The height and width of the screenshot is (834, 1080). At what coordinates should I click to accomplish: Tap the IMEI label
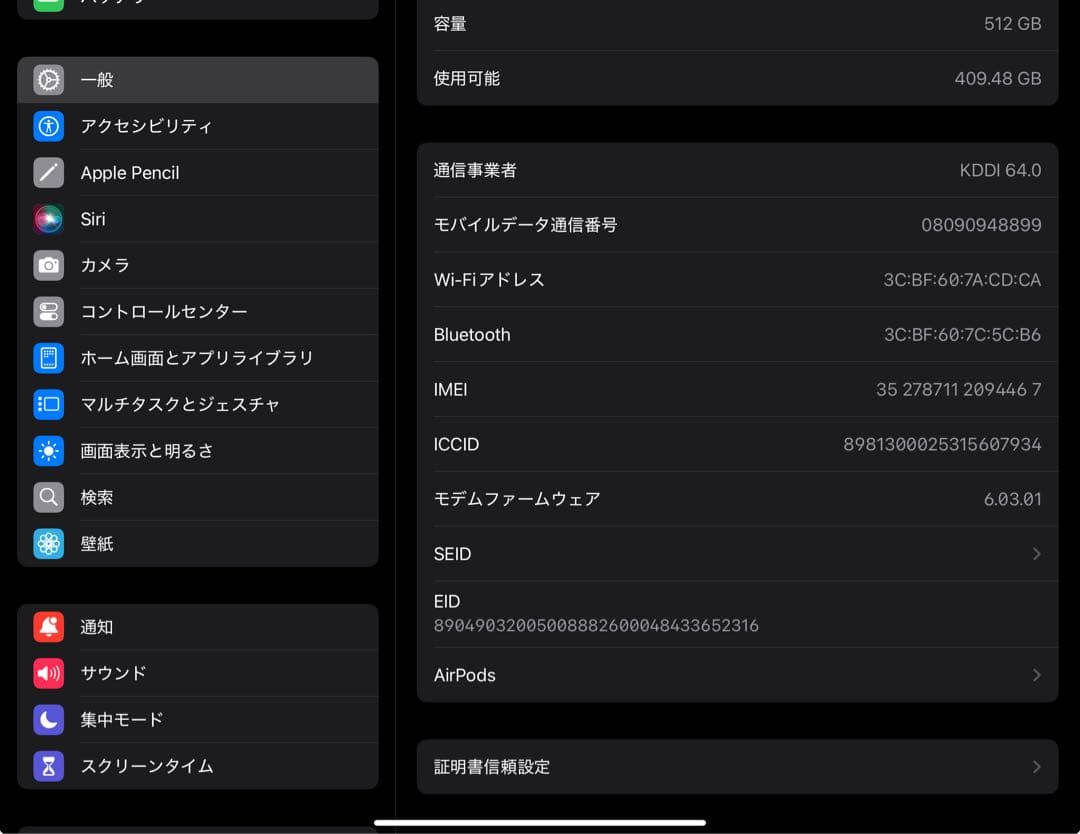click(x=450, y=390)
